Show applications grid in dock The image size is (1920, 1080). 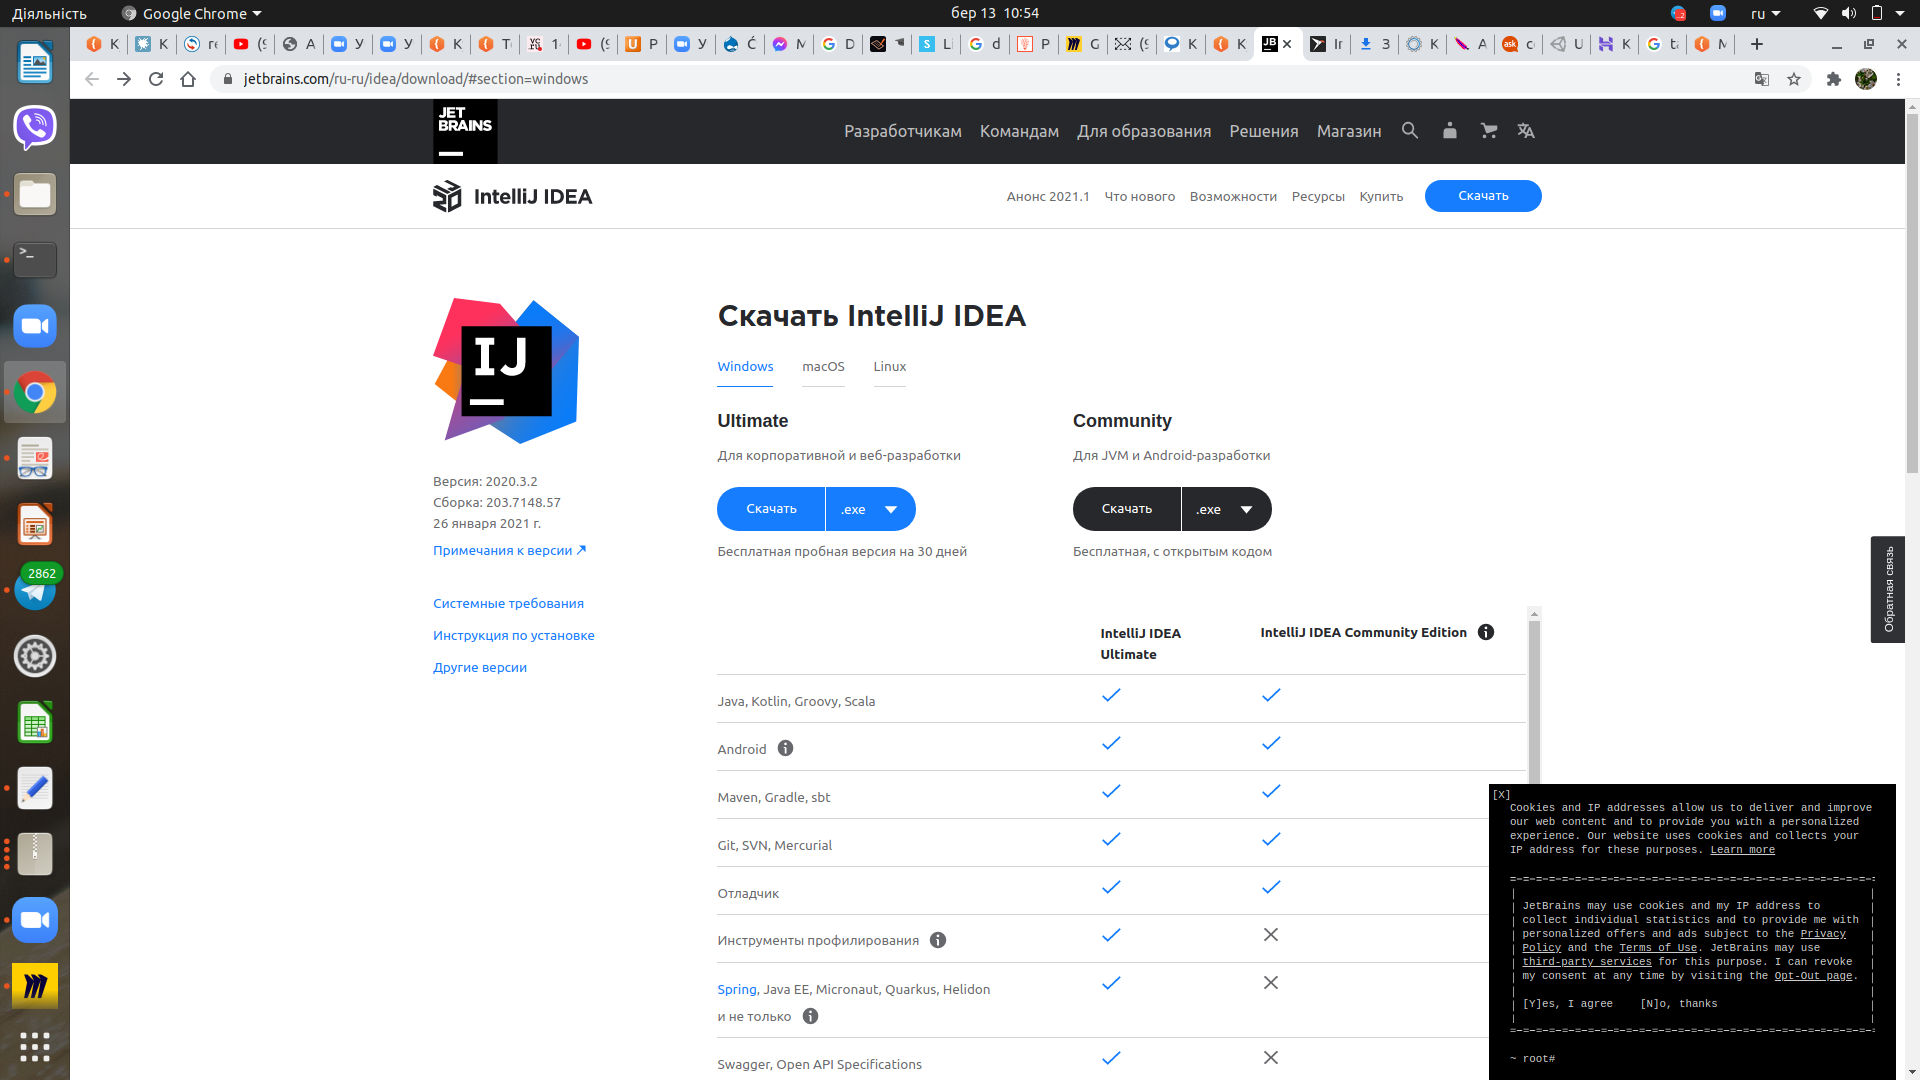click(35, 1046)
